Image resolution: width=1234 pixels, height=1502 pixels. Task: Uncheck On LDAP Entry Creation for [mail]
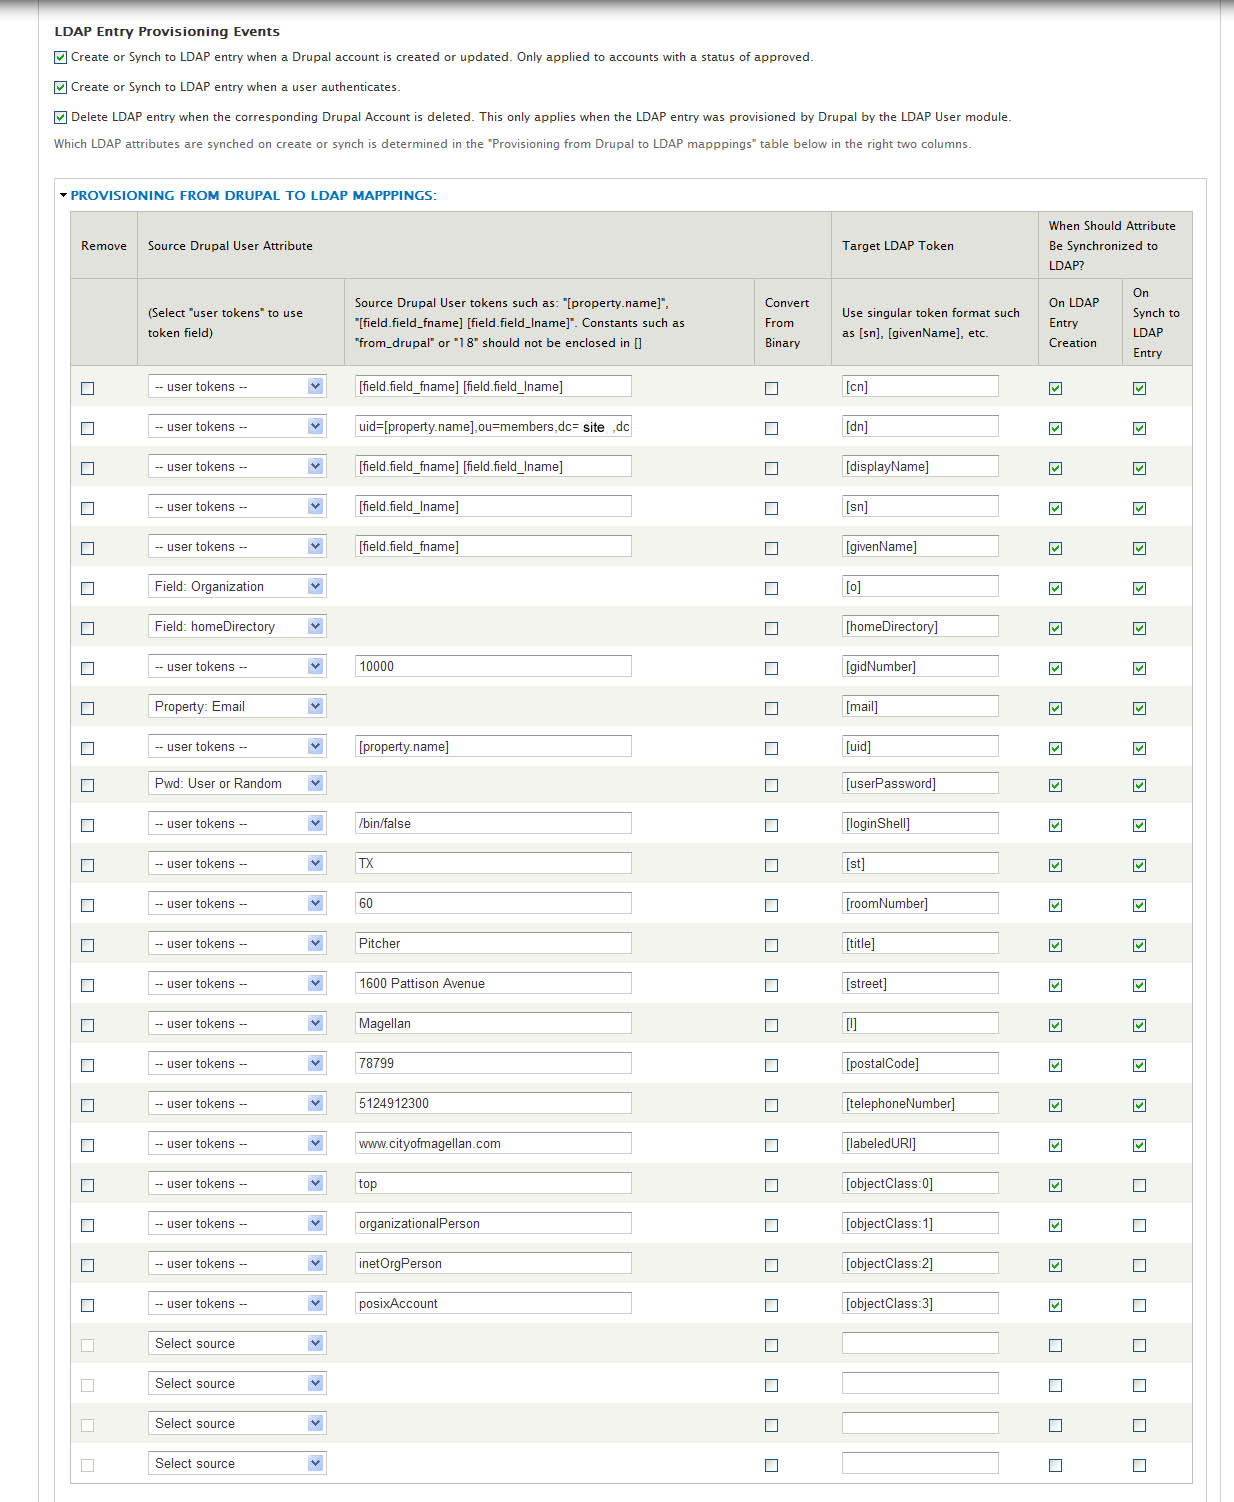click(1055, 708)
